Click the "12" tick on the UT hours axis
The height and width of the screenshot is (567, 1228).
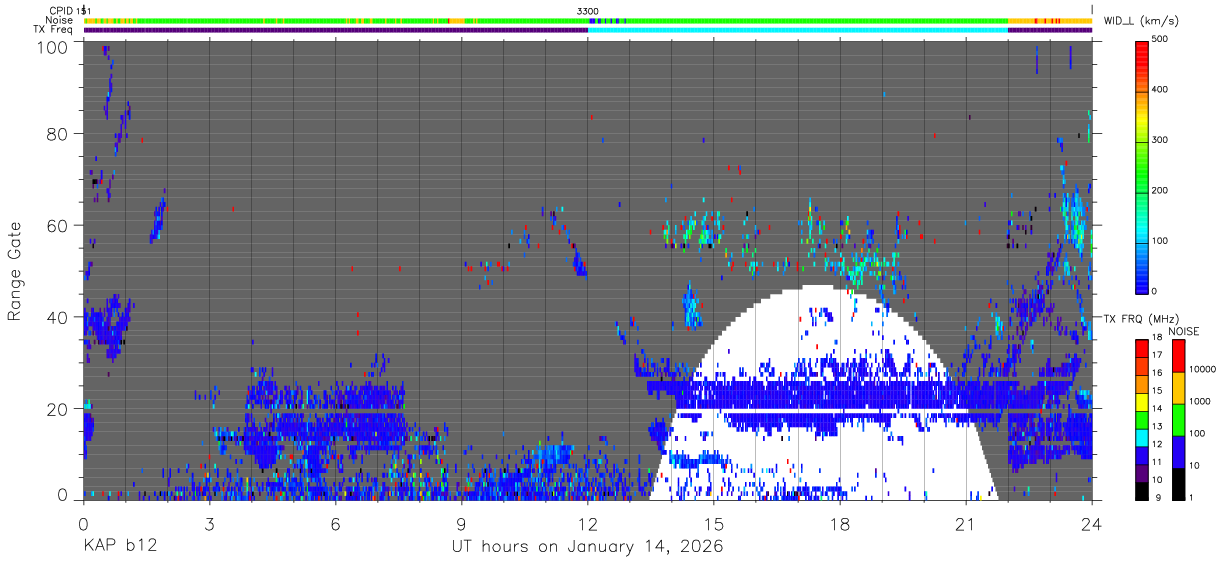click(x=588, y=525)
